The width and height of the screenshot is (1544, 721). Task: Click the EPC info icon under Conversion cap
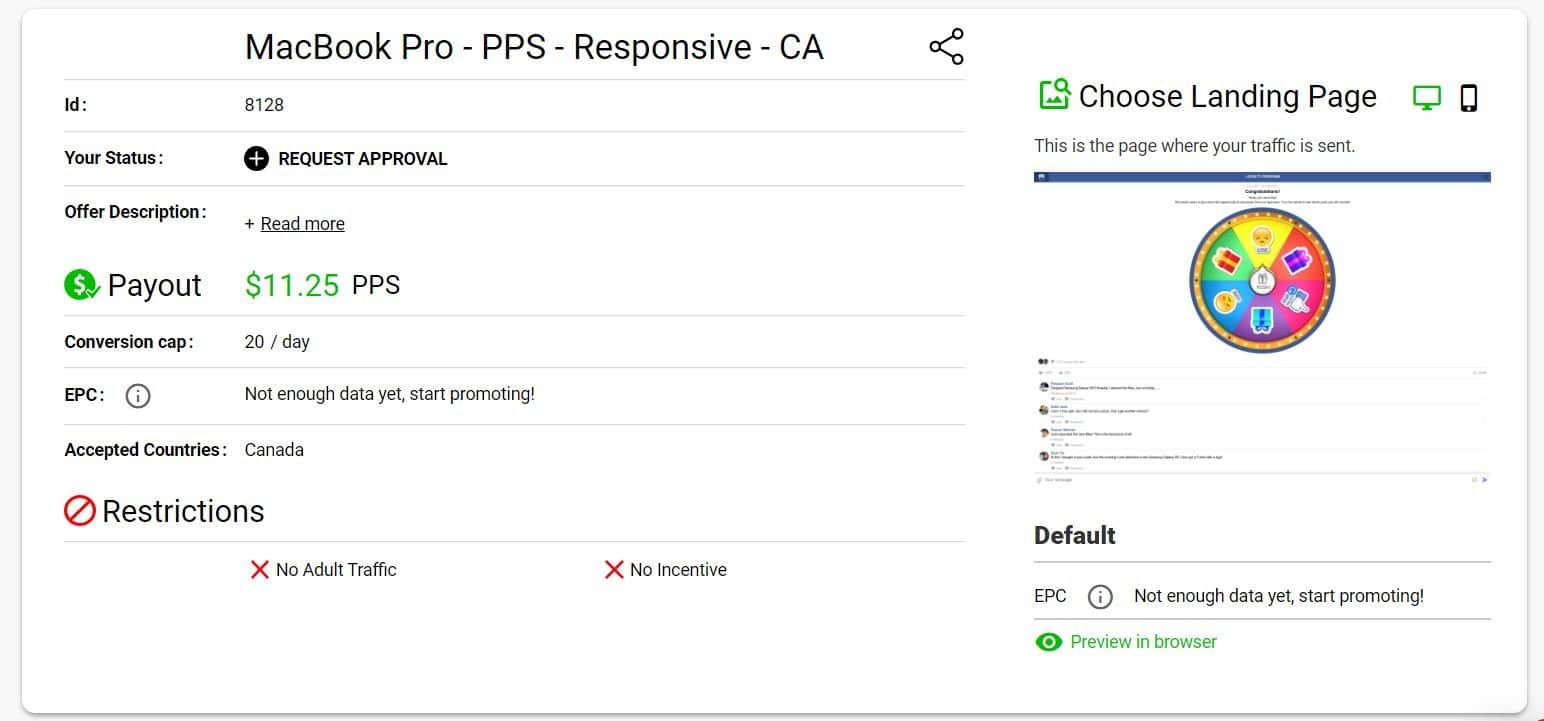[x=138, y=396]
